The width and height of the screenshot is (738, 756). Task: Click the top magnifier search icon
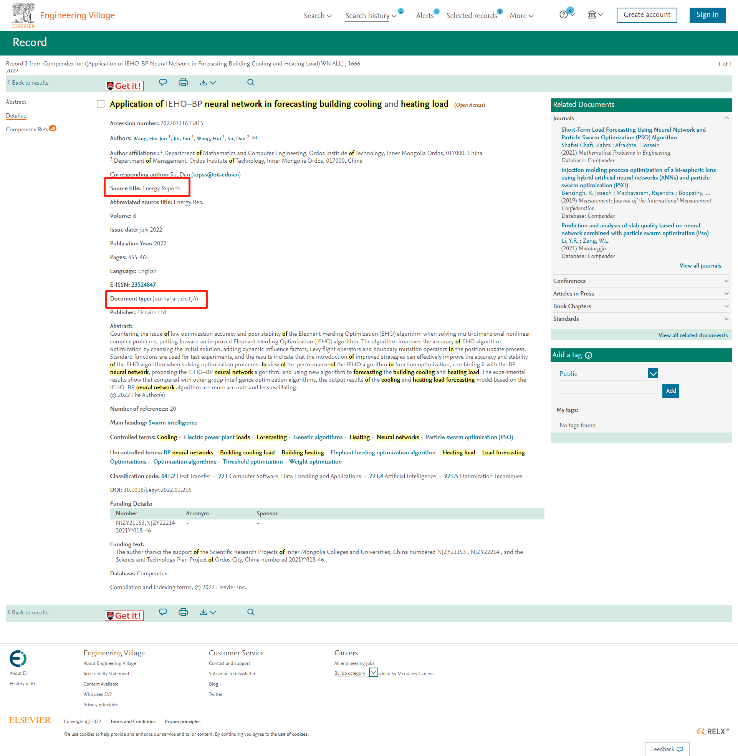click(251, 82)
